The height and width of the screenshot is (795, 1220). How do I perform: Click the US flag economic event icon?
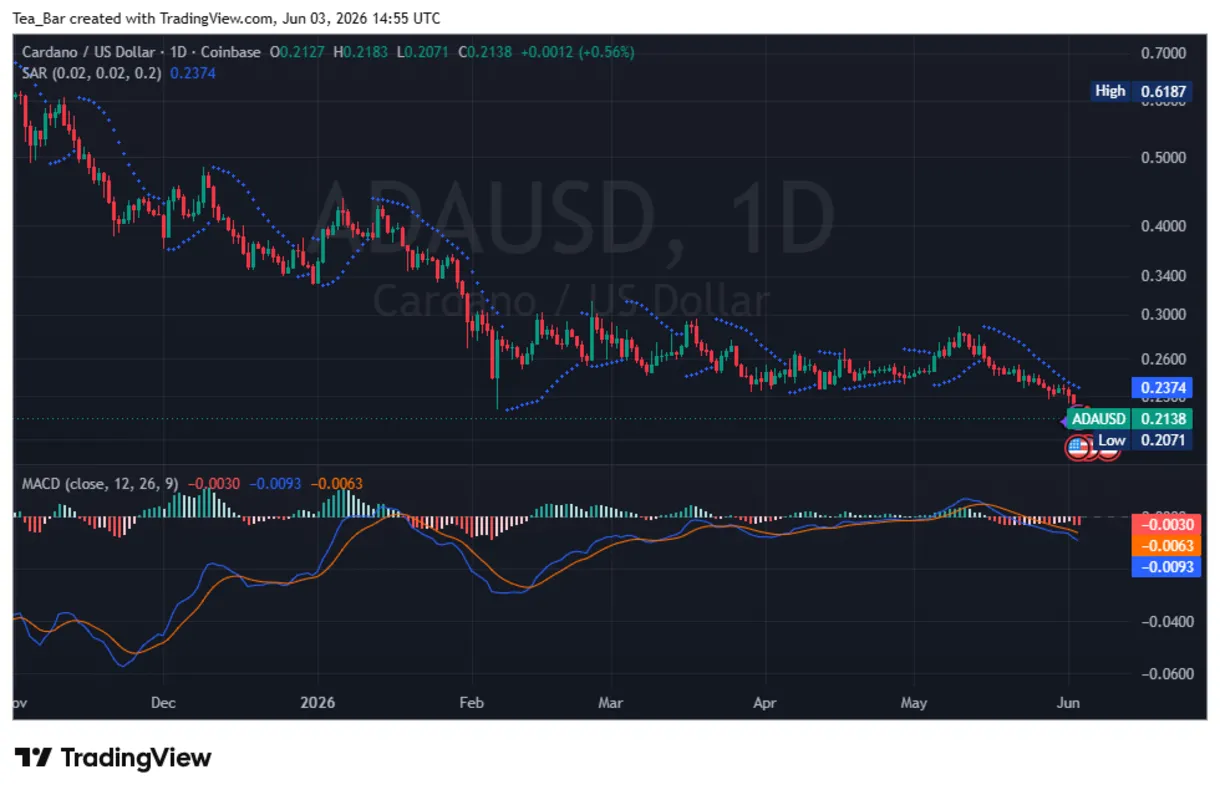click(x=1077, y=447)
